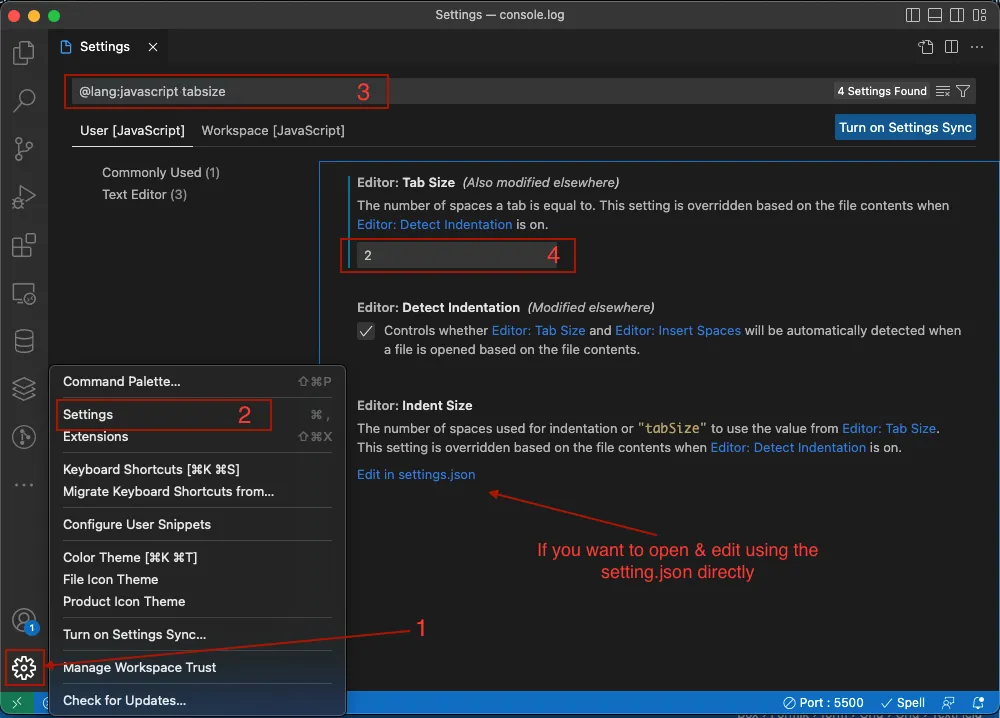Show additional views ellipsis in activity bar
Image resolution: width=1000 pixels, height=718 pixels.
[x=24, y=485]
